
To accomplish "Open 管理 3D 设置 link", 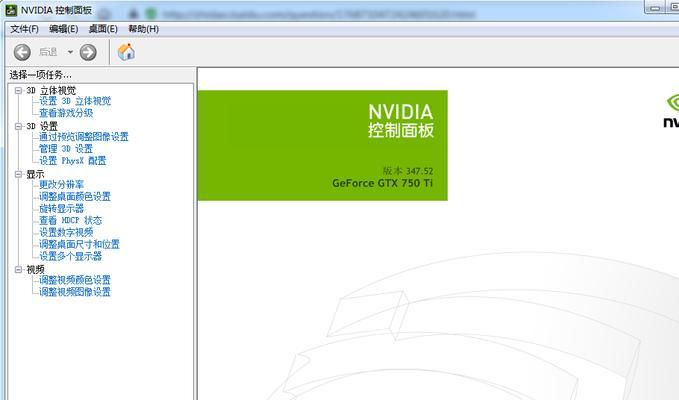I will pos(66,149).
